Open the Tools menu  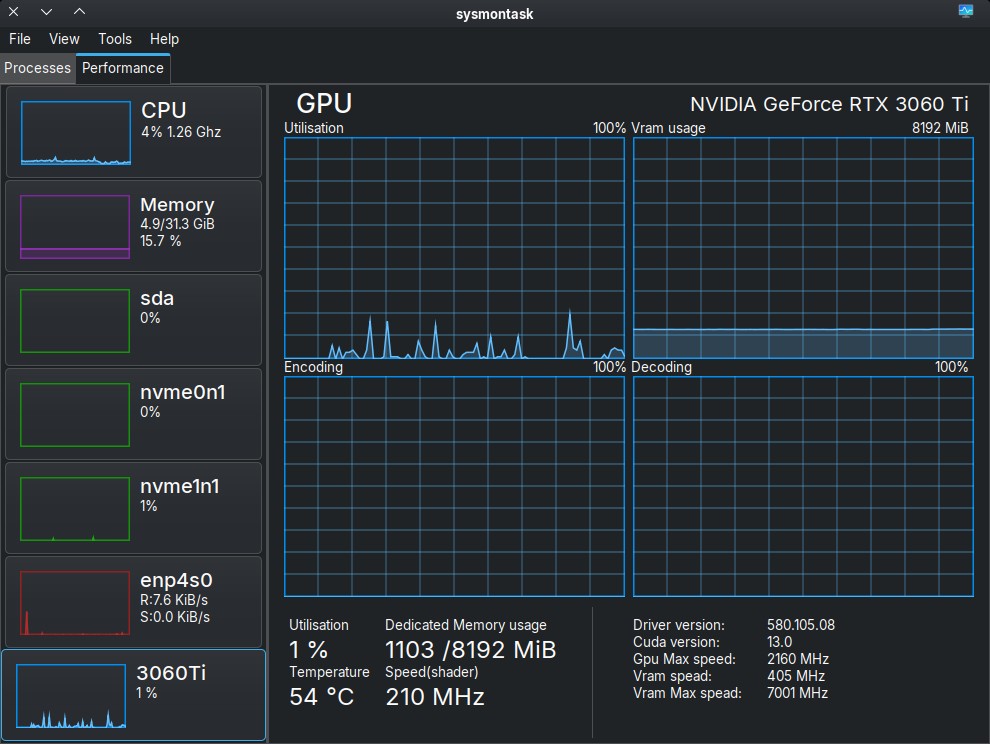[115, 39]
